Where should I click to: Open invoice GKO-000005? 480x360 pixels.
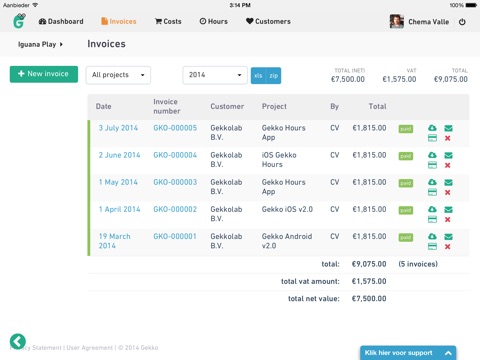click(175, 128)
